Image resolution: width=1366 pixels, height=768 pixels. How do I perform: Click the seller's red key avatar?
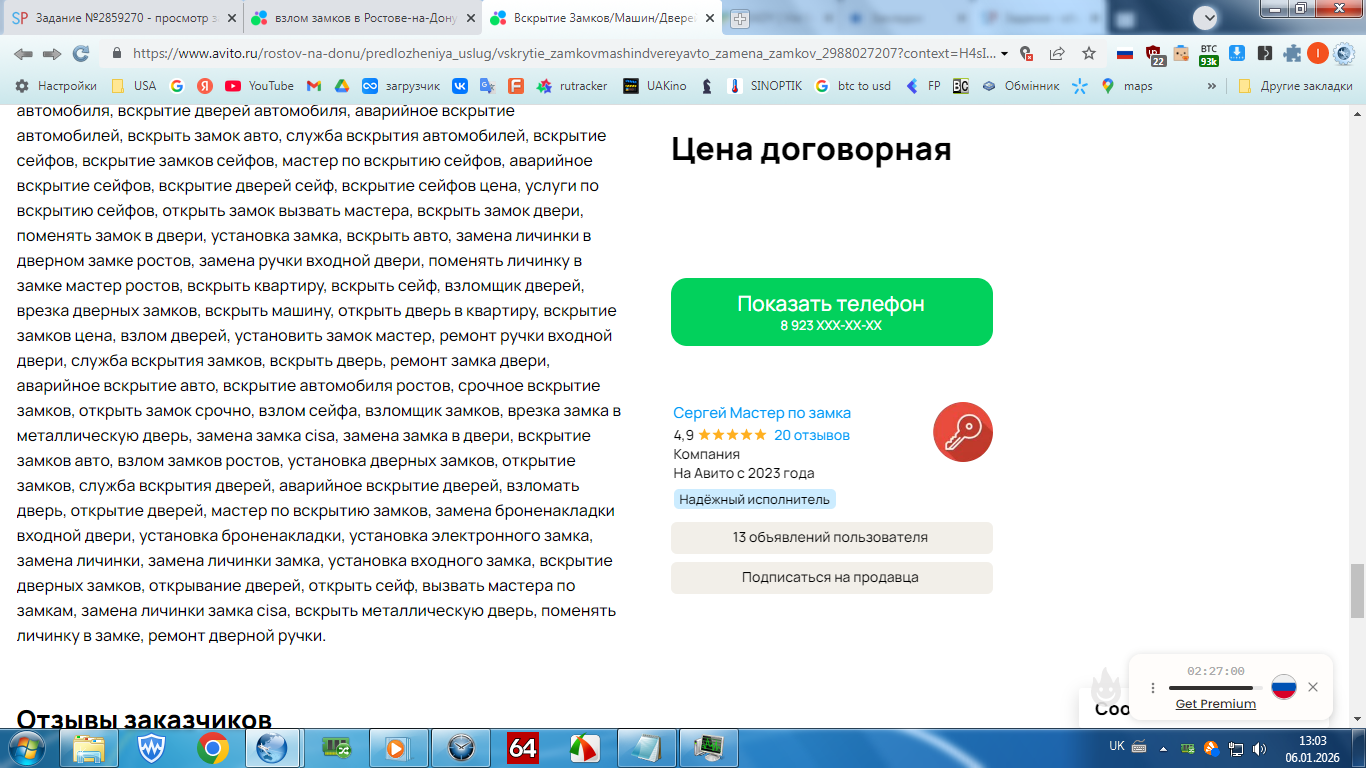coord(963,432)
